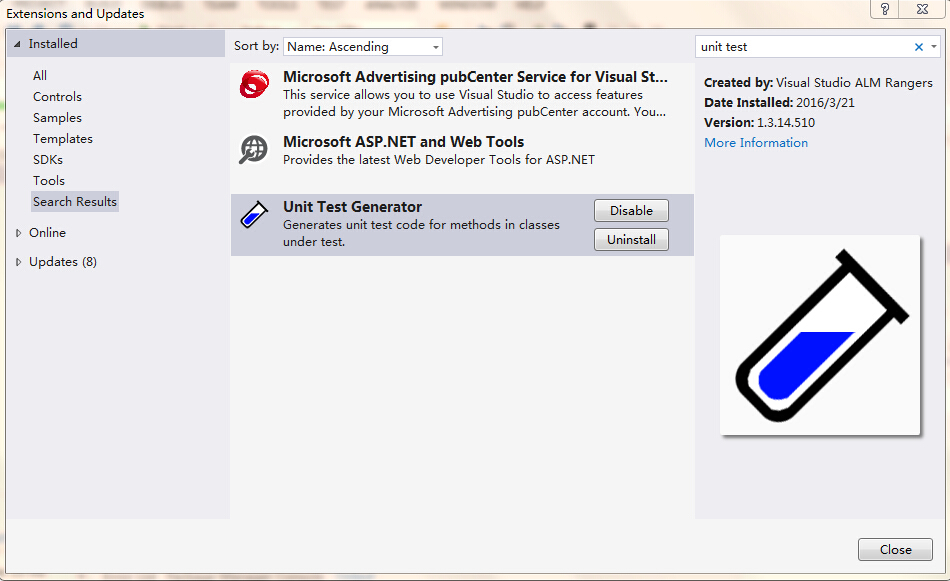Viewport: 950px width, 581px height.
Task: Clear the search box with the X icon
Action: [x=918, y=47]
